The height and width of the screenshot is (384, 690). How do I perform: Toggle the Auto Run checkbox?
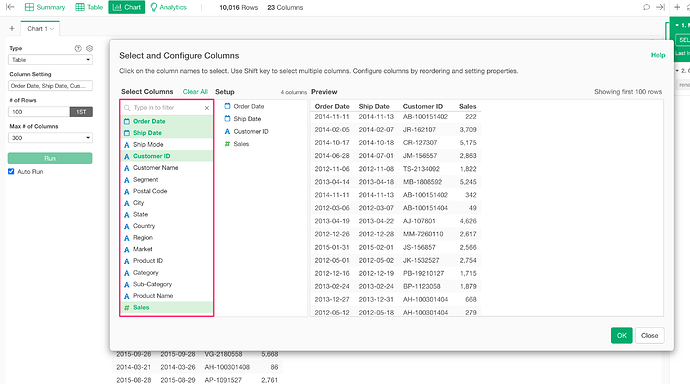(x=11, y=172)
